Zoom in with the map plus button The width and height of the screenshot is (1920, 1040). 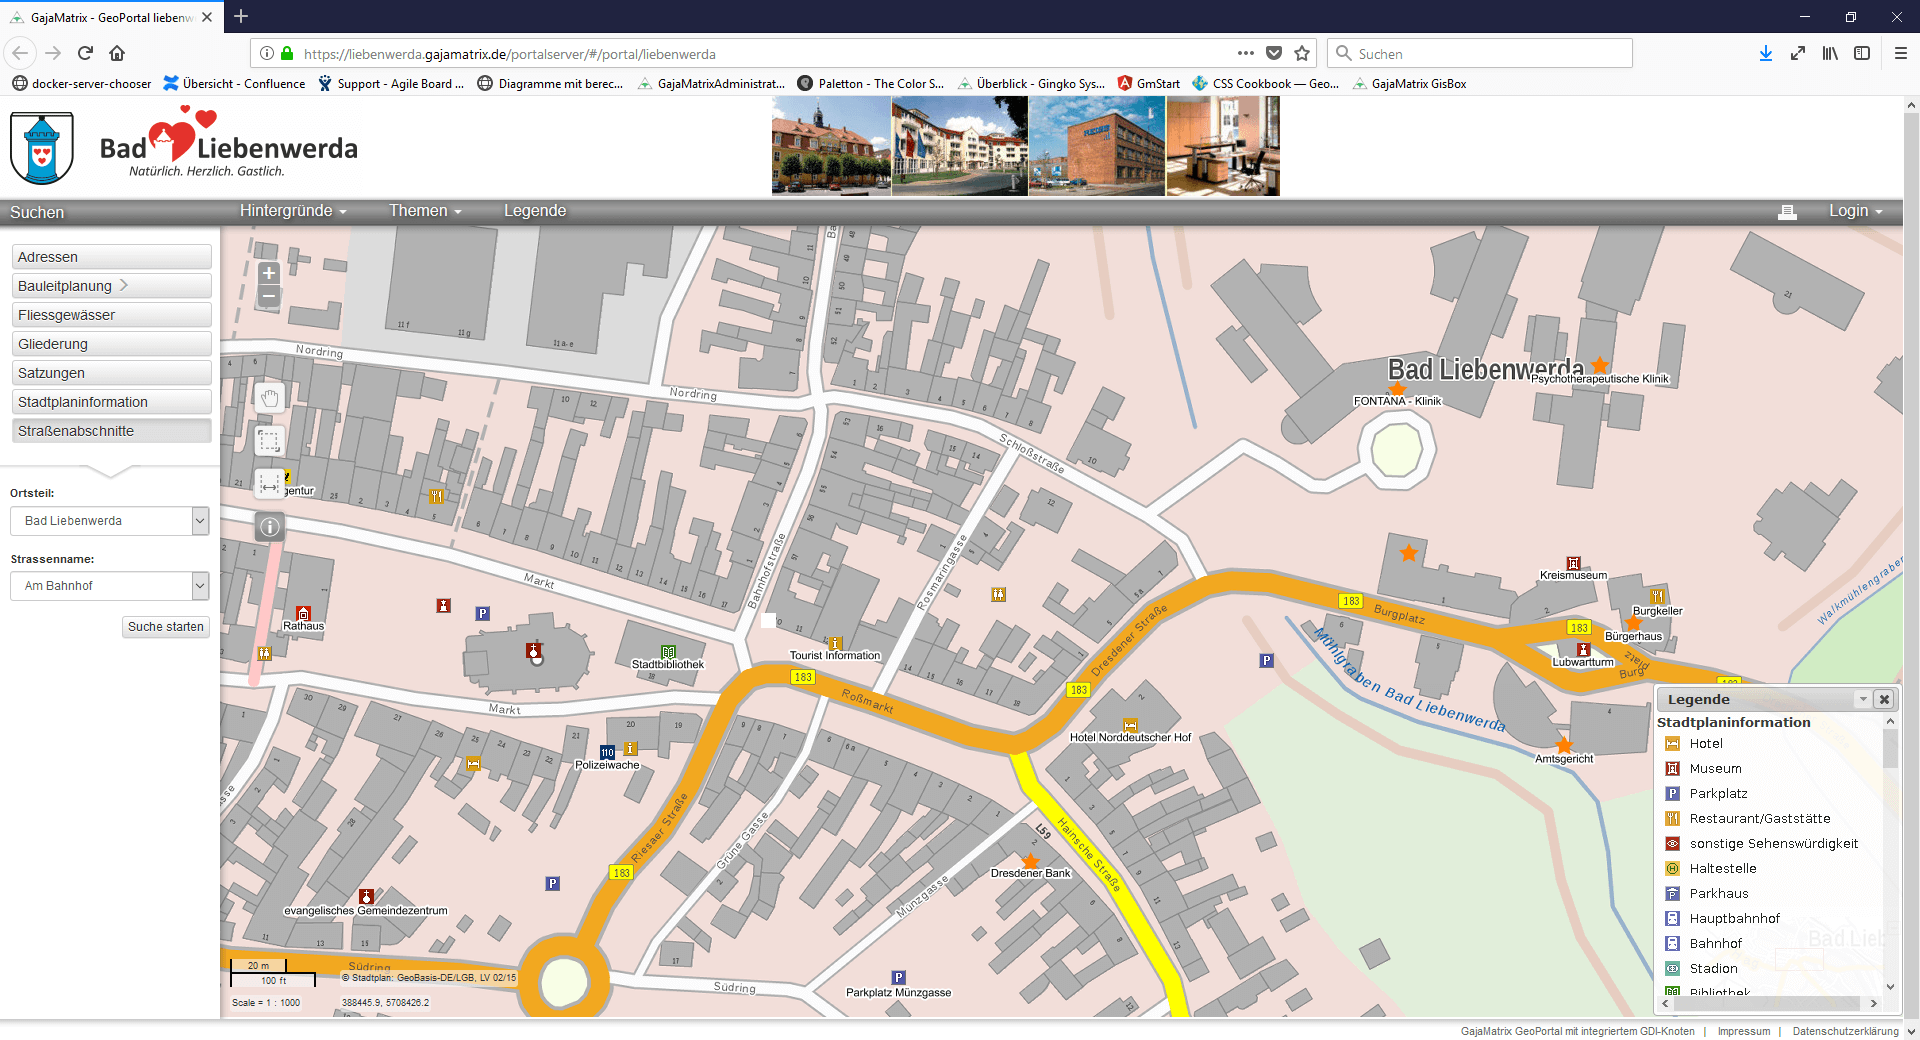pos(268,273)
